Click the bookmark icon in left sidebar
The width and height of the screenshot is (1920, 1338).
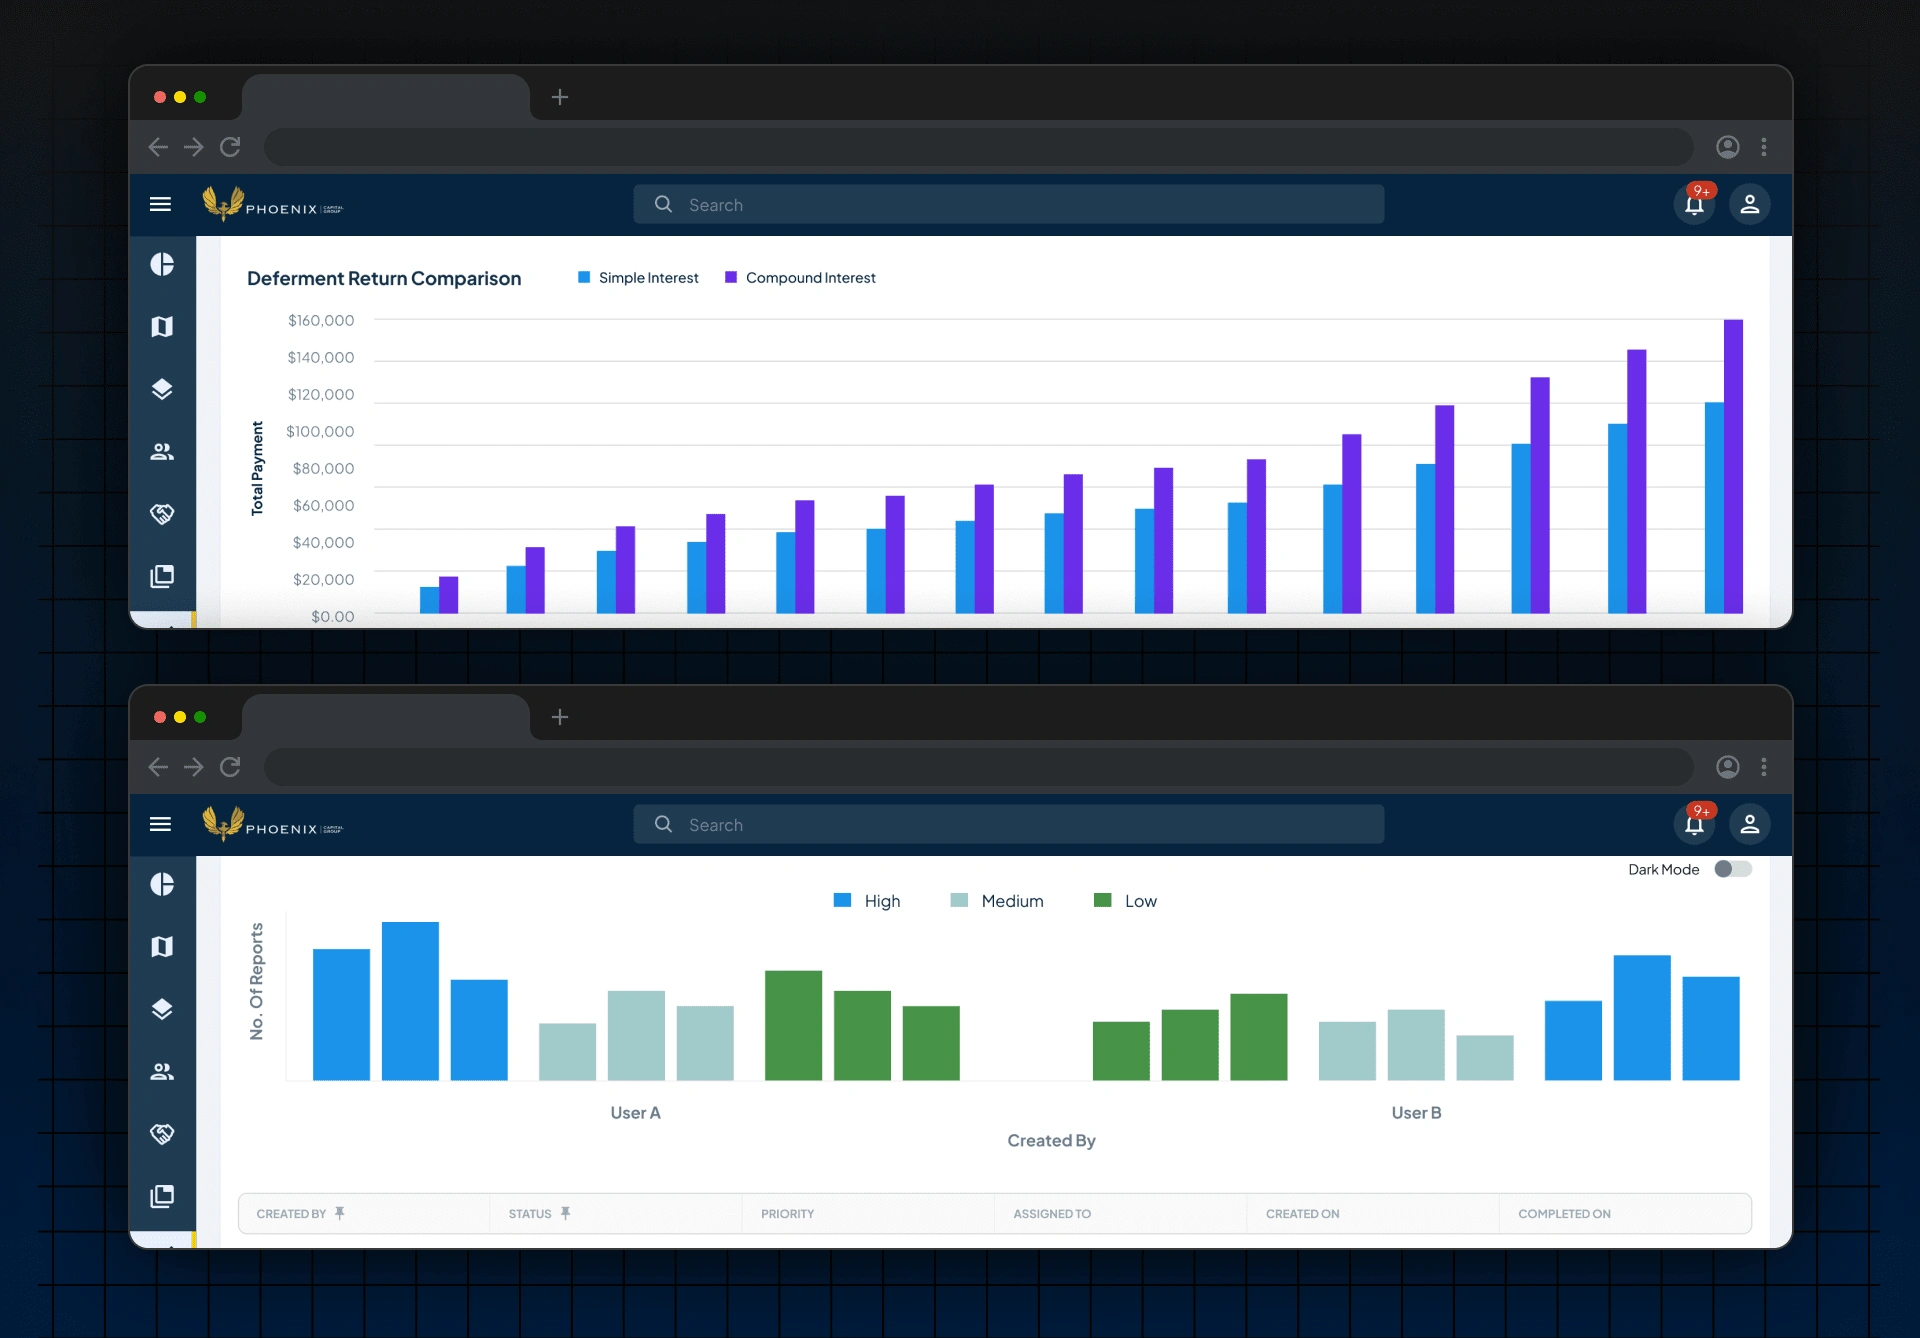(x=163, y=325)
